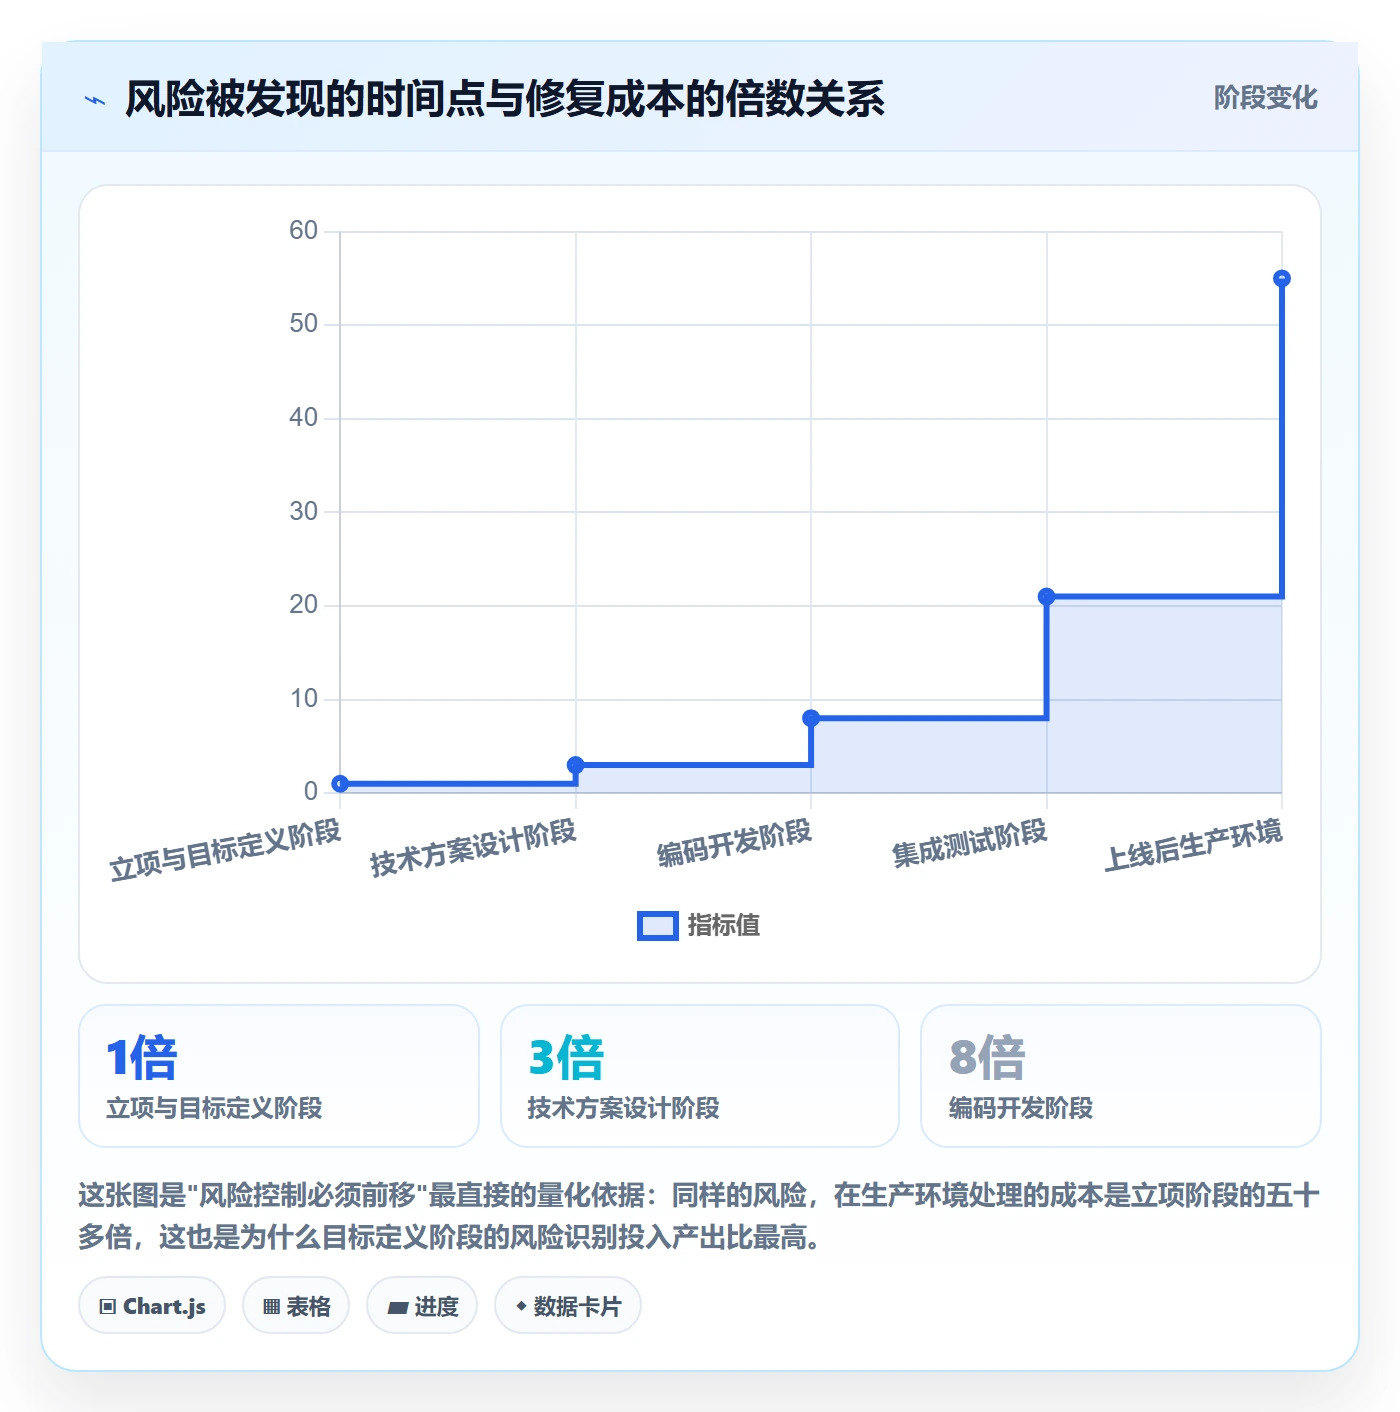Click the 编码开发阶段 x-axis label
This screenshot has width=1400, height=1412.
pyautogui.click(x=735, y=843)
